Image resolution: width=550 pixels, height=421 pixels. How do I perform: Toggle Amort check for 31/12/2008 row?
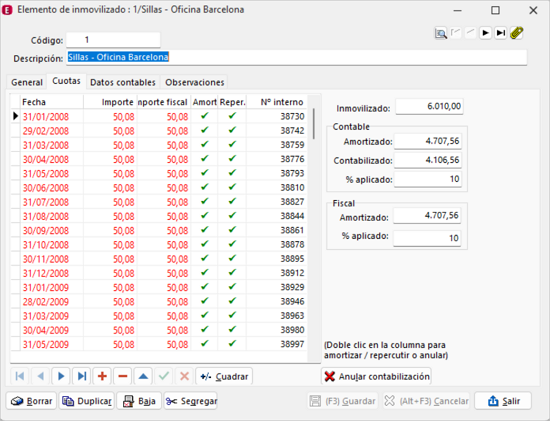pos(205,272)
